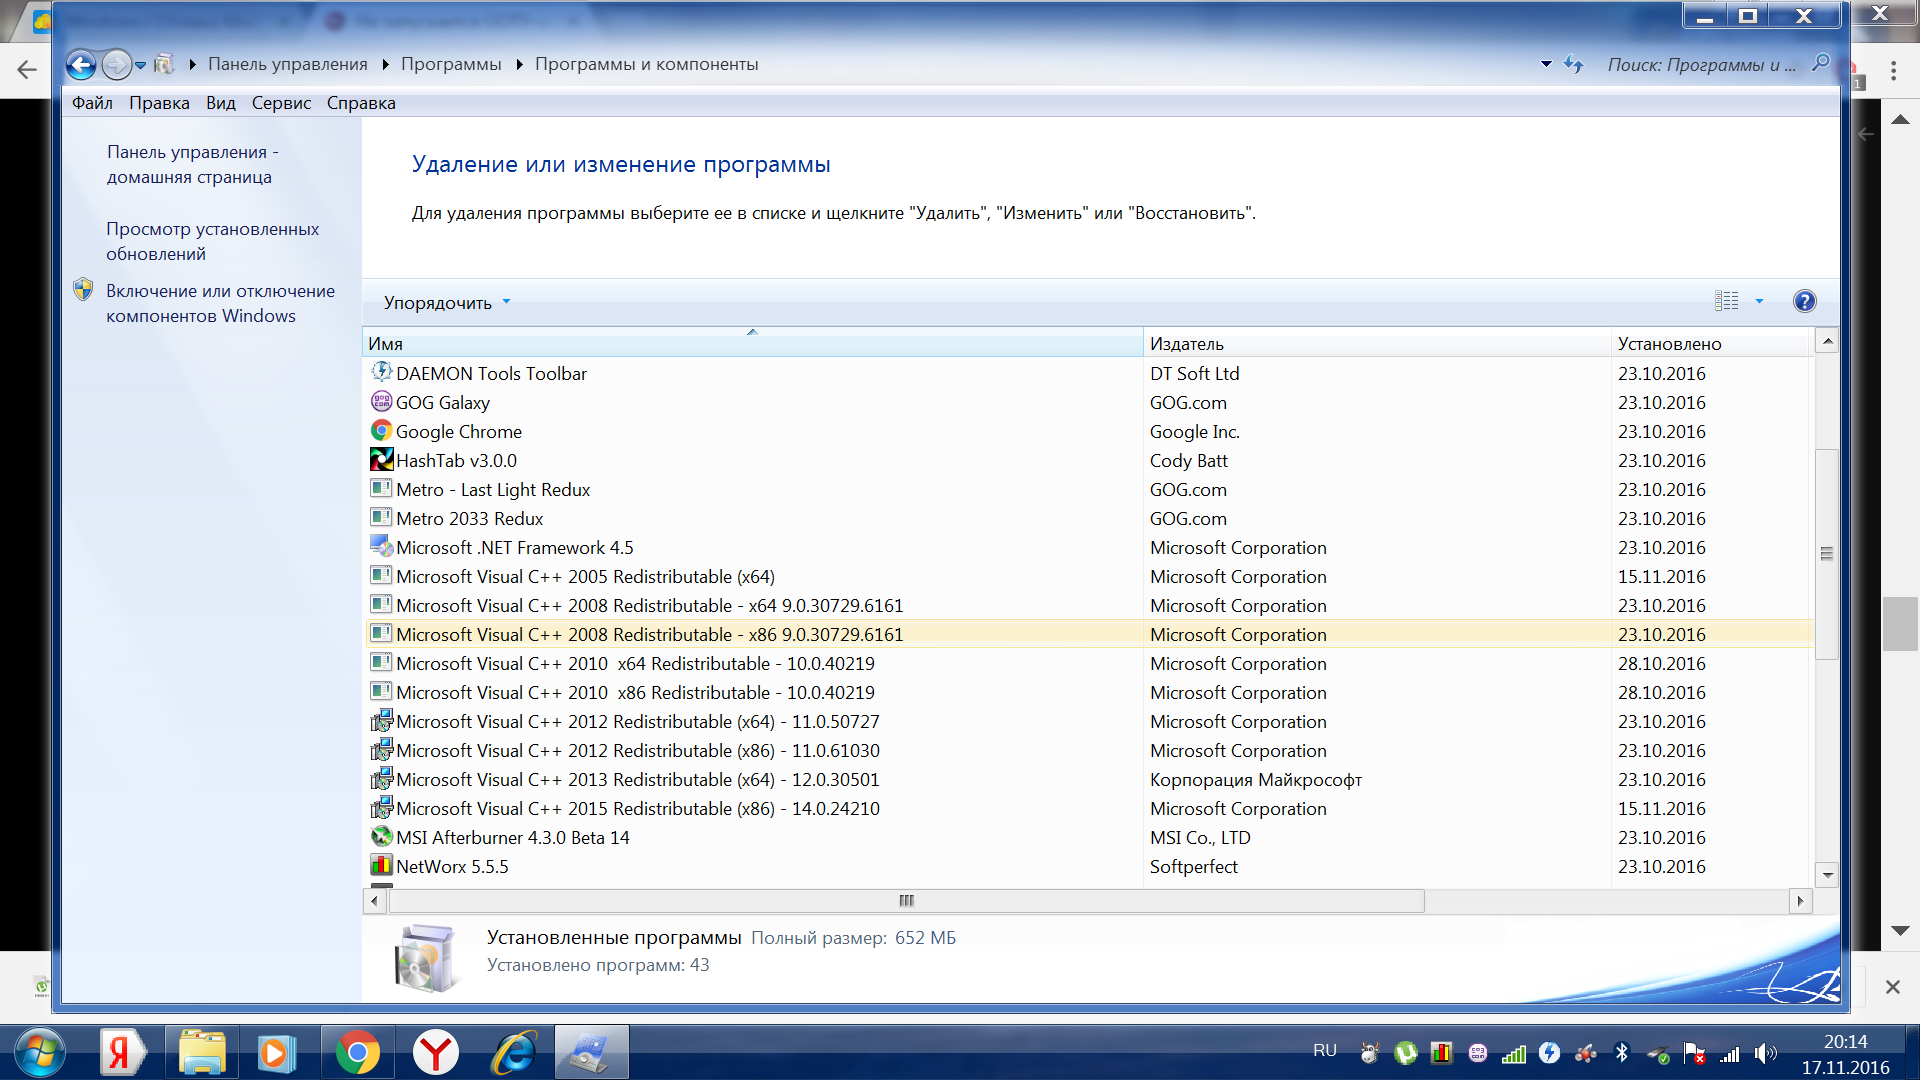
Task: Click the HashTab v3.0.0 icon
Action: point(381,460)
